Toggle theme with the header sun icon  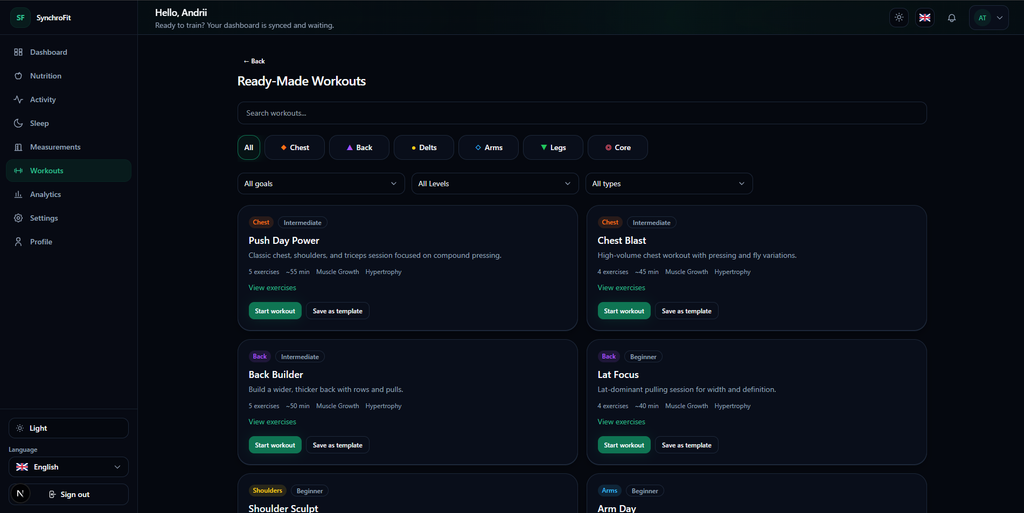(899, 18)
